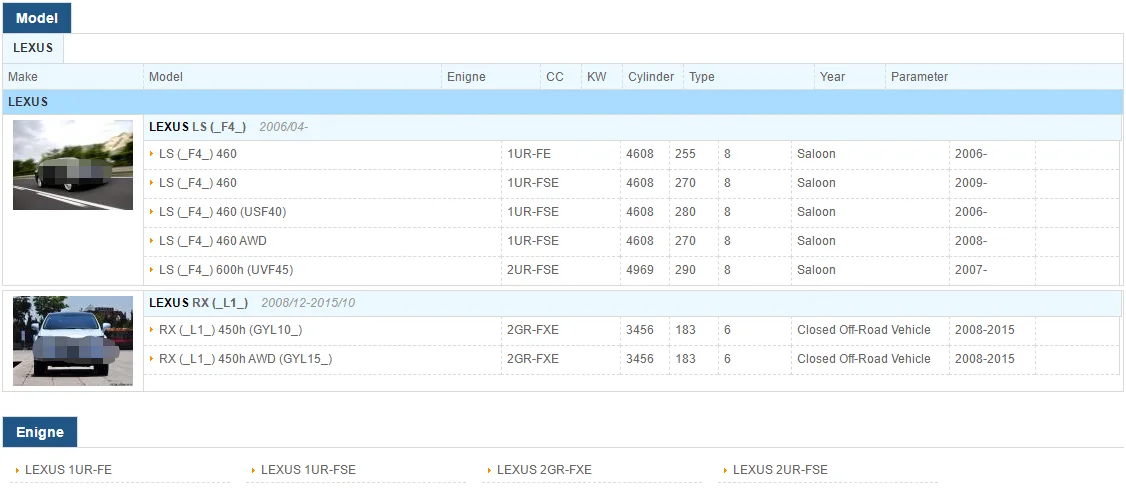This screenshot has width=1126, height=488.
Task: Click the 290 KW value
Action: click(685, 270)
